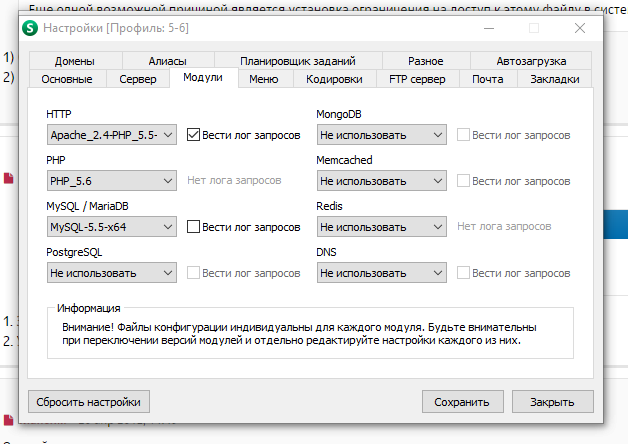Expand the Memcached dropdown list
The height and width of the screenshot is (444, 628).
coord(382,181)
